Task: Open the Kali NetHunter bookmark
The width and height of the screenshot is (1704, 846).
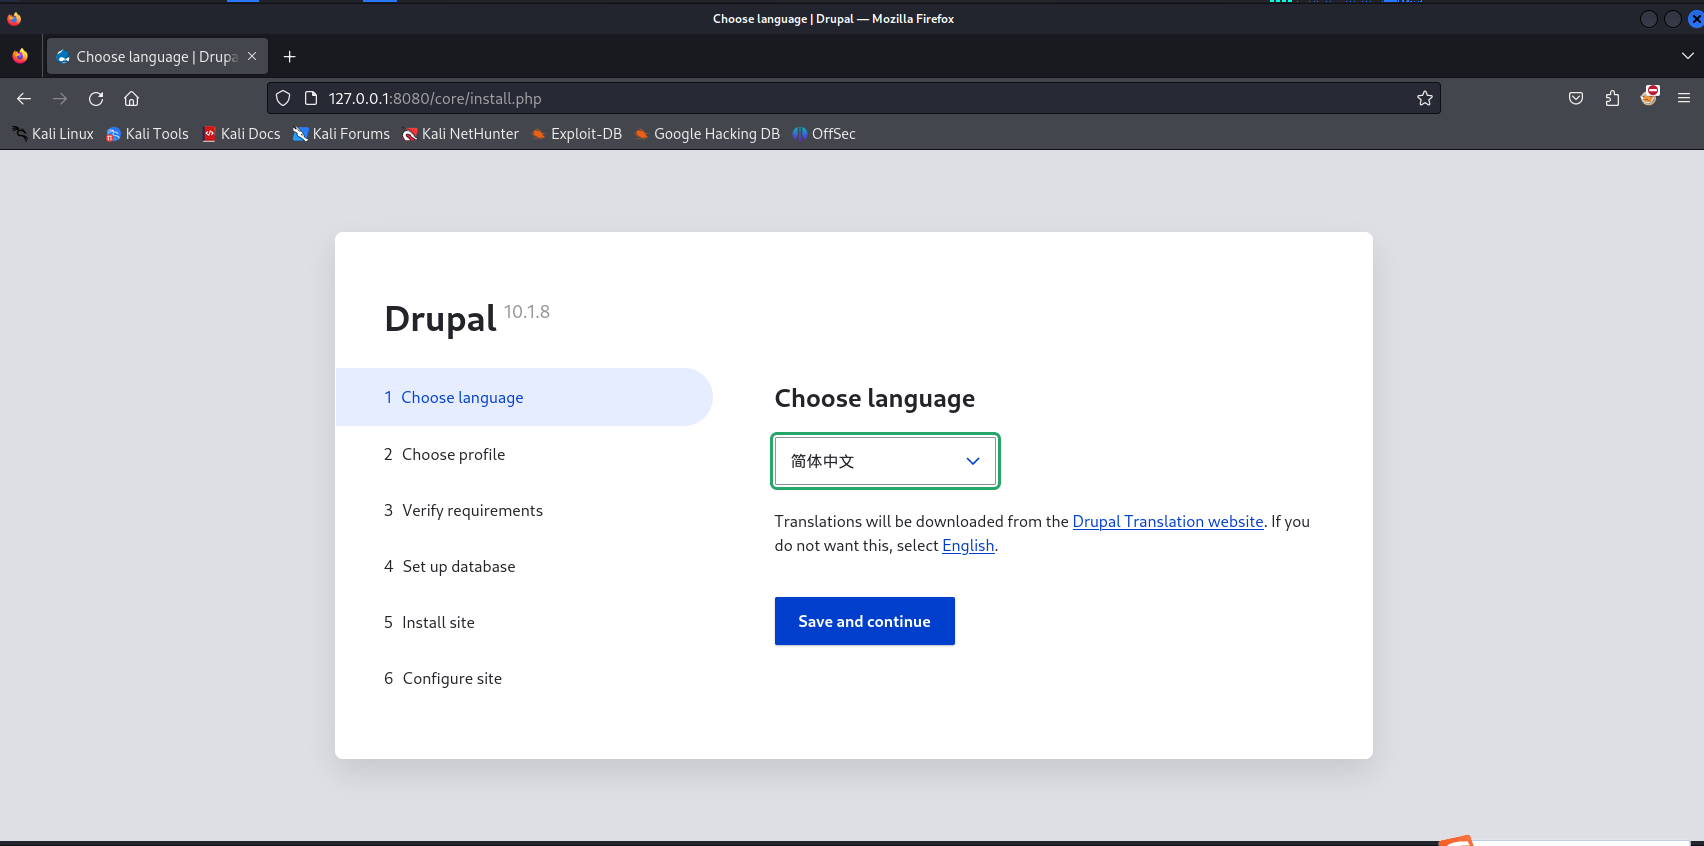Action: click(460, 134)
